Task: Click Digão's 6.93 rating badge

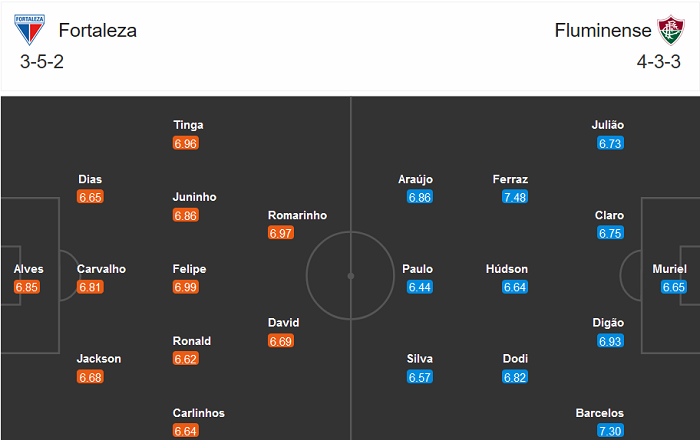Action: tap(610, 341)
